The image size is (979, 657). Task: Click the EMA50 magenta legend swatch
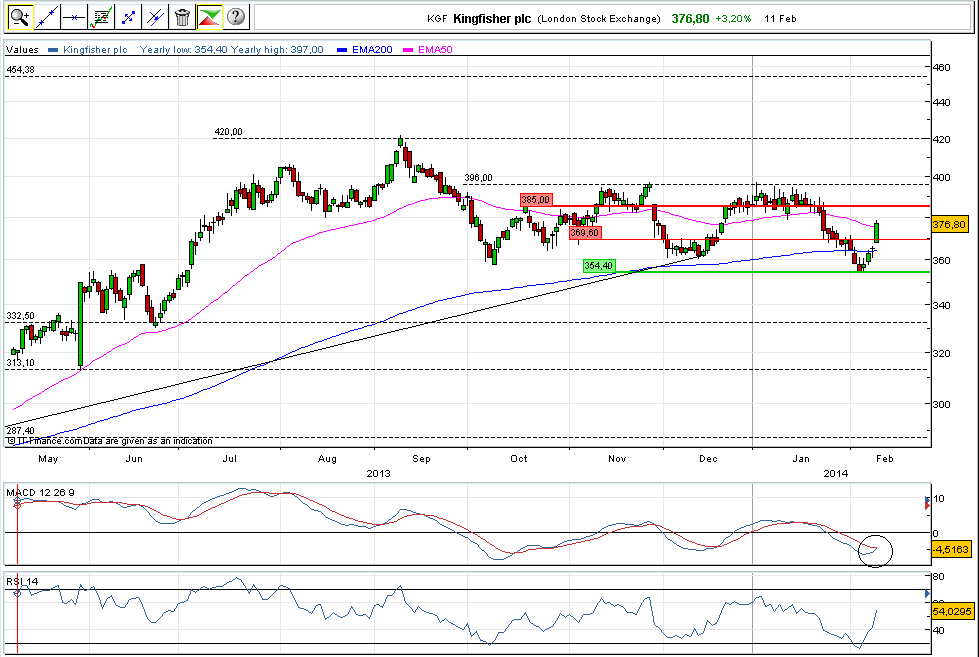click(408, 50)
